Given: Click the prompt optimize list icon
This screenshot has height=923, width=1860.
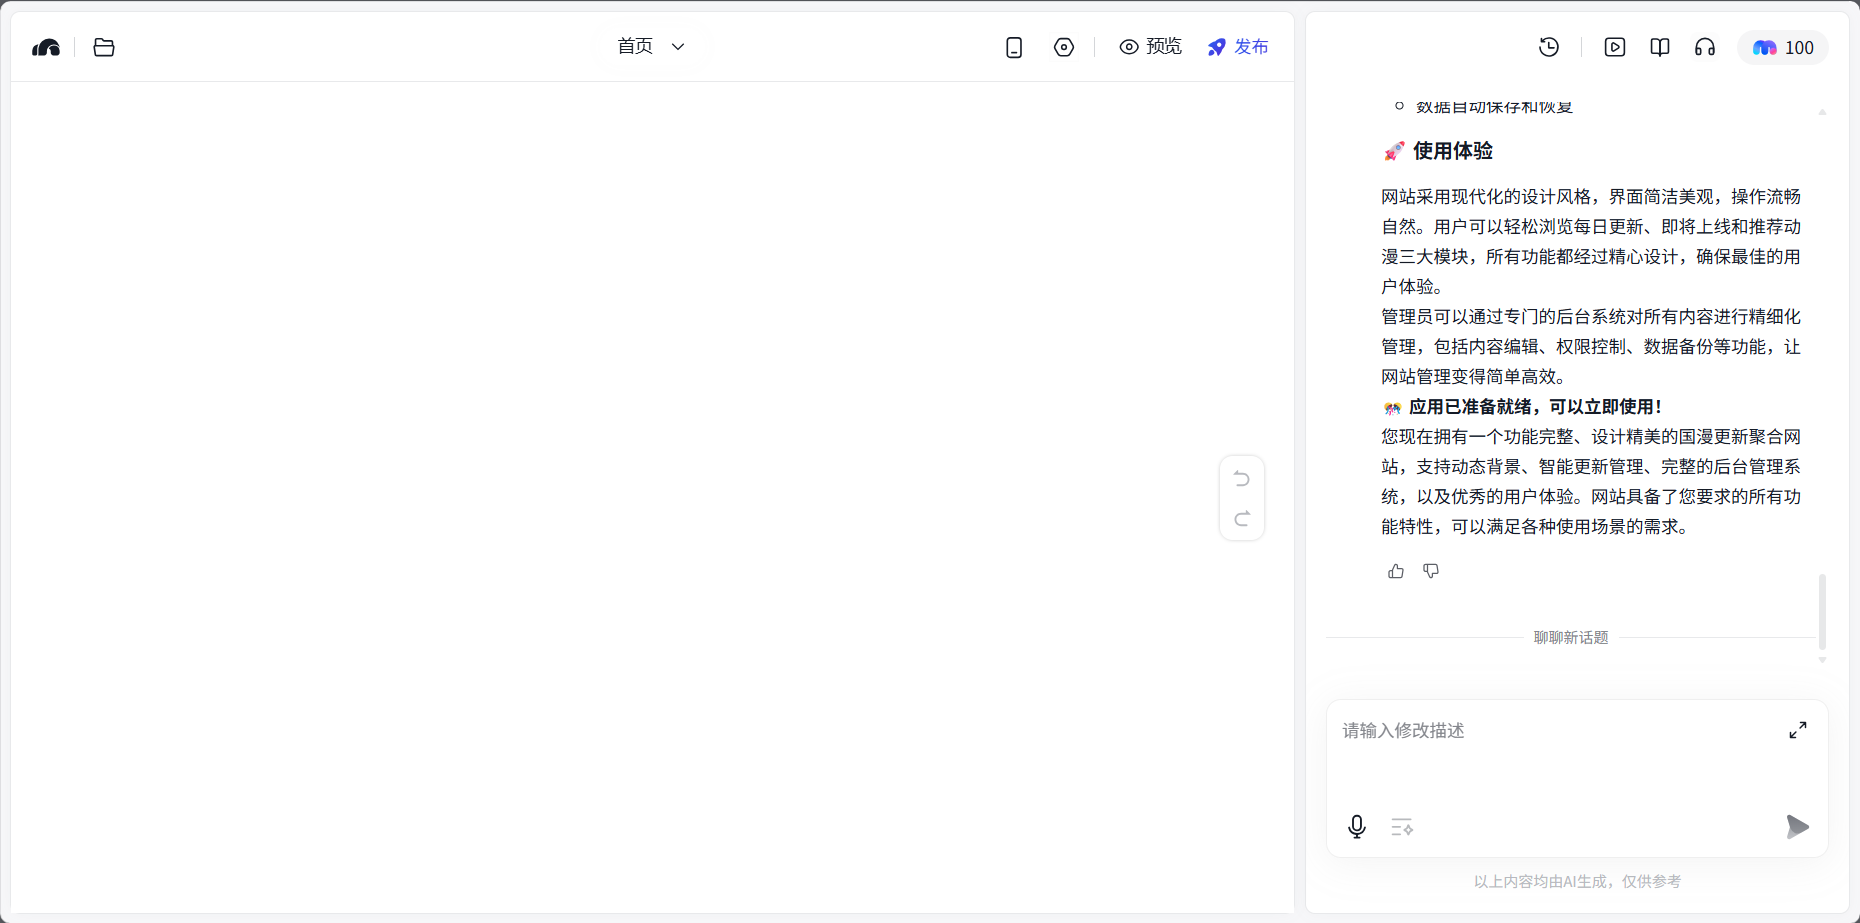Looking at the screenshot, I should (1402, 827).
